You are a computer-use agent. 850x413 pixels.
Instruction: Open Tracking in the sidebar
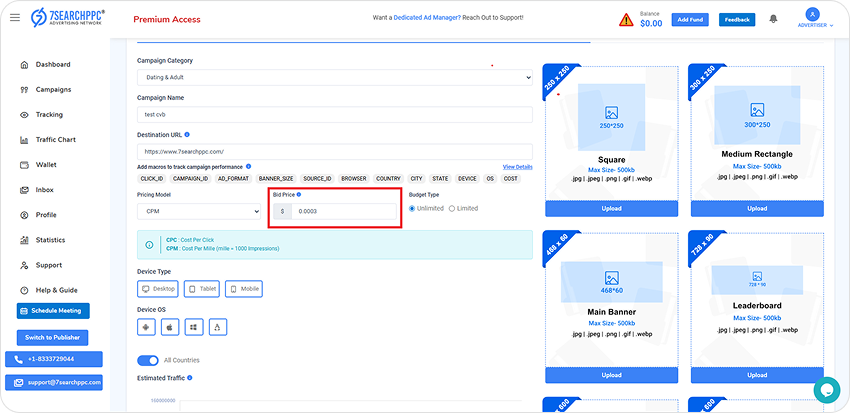tap(49, 114)
